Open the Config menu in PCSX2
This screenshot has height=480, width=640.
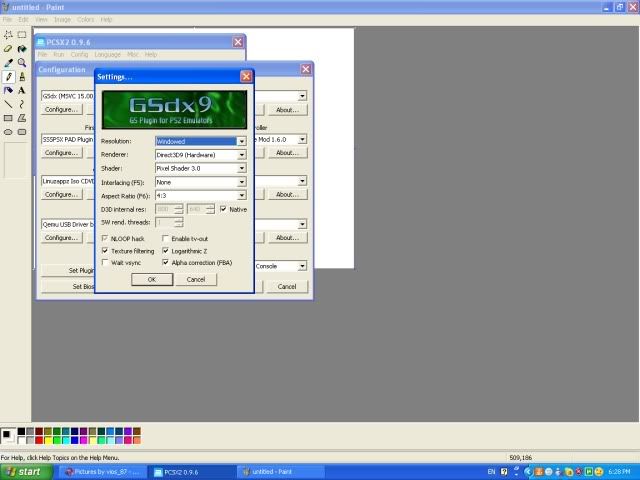tap(79, 54)
